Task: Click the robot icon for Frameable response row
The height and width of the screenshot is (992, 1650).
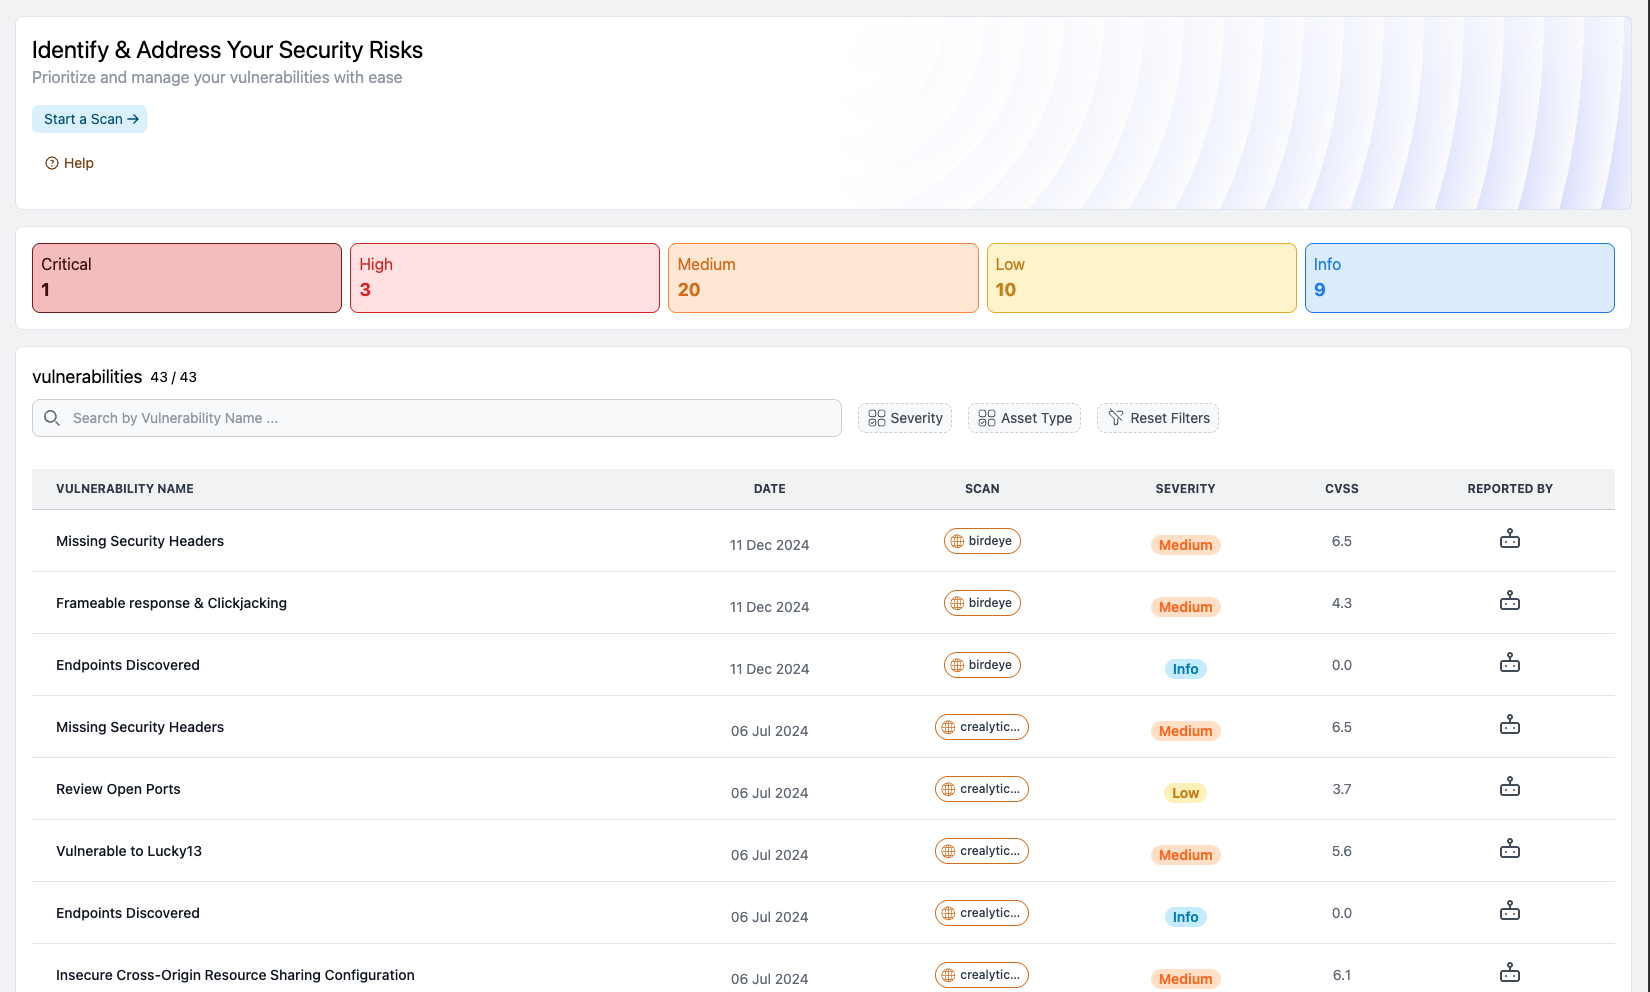Action: click(1509, 601)
